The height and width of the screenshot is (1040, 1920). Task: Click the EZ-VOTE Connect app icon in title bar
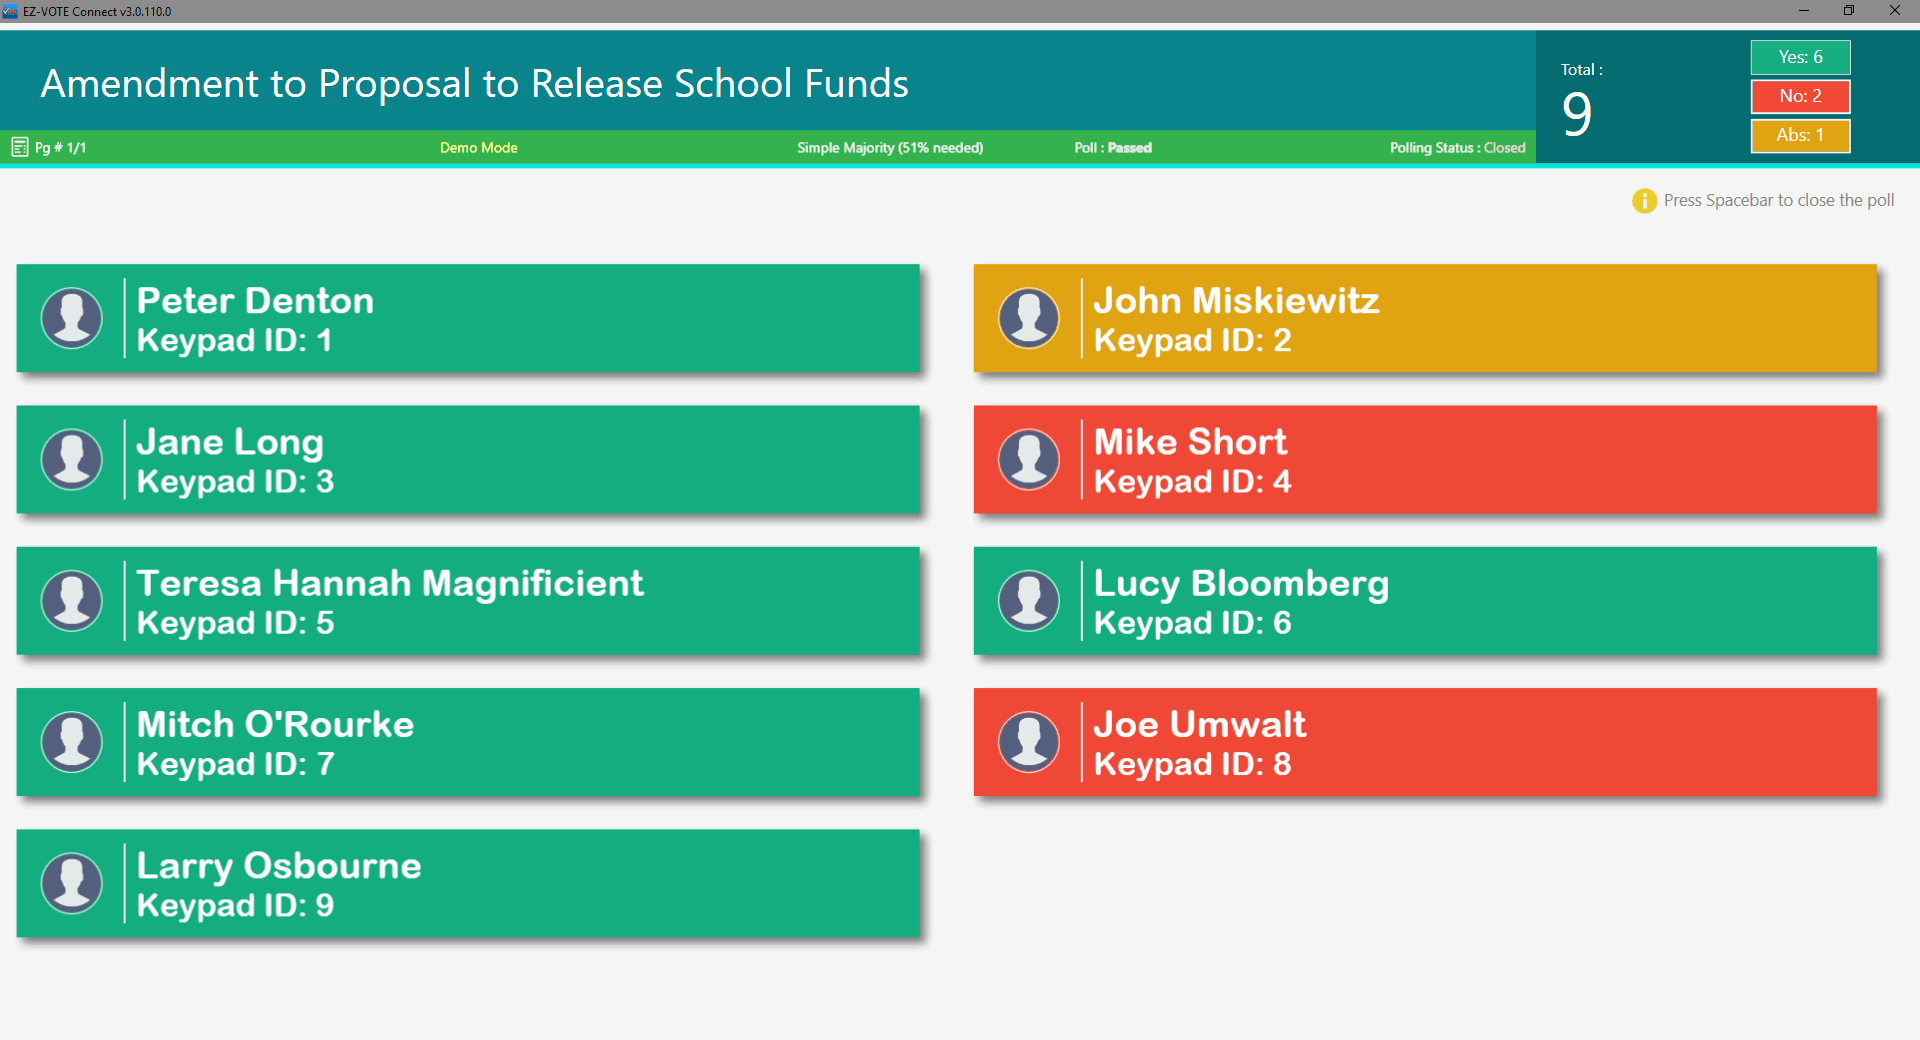click(10, 11)
